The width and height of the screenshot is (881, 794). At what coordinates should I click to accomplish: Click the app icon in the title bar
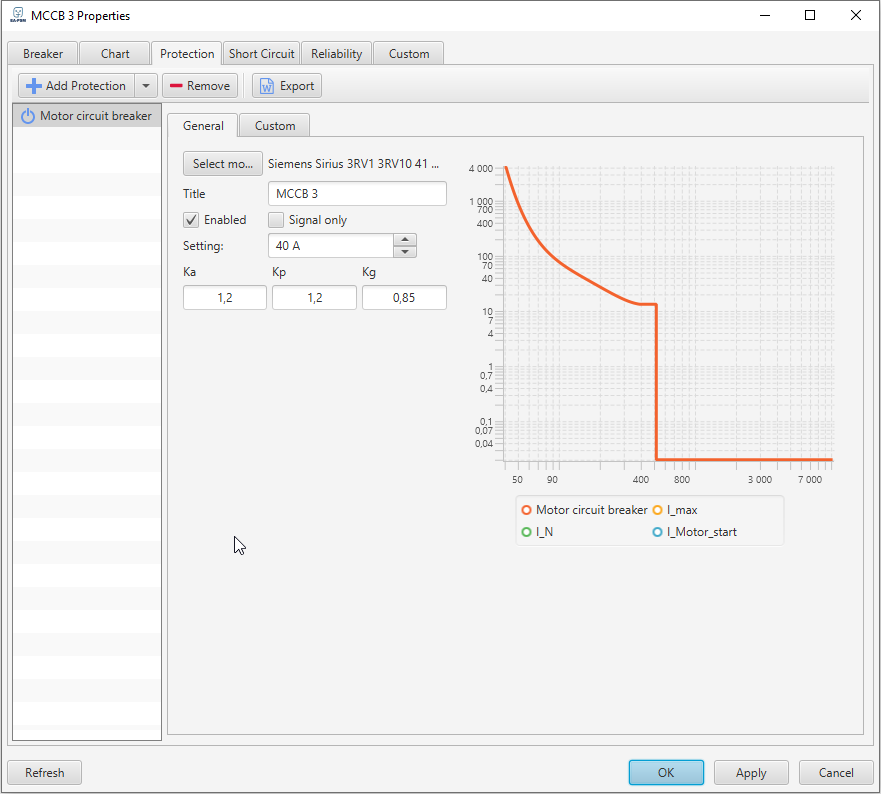coord(18,15)
